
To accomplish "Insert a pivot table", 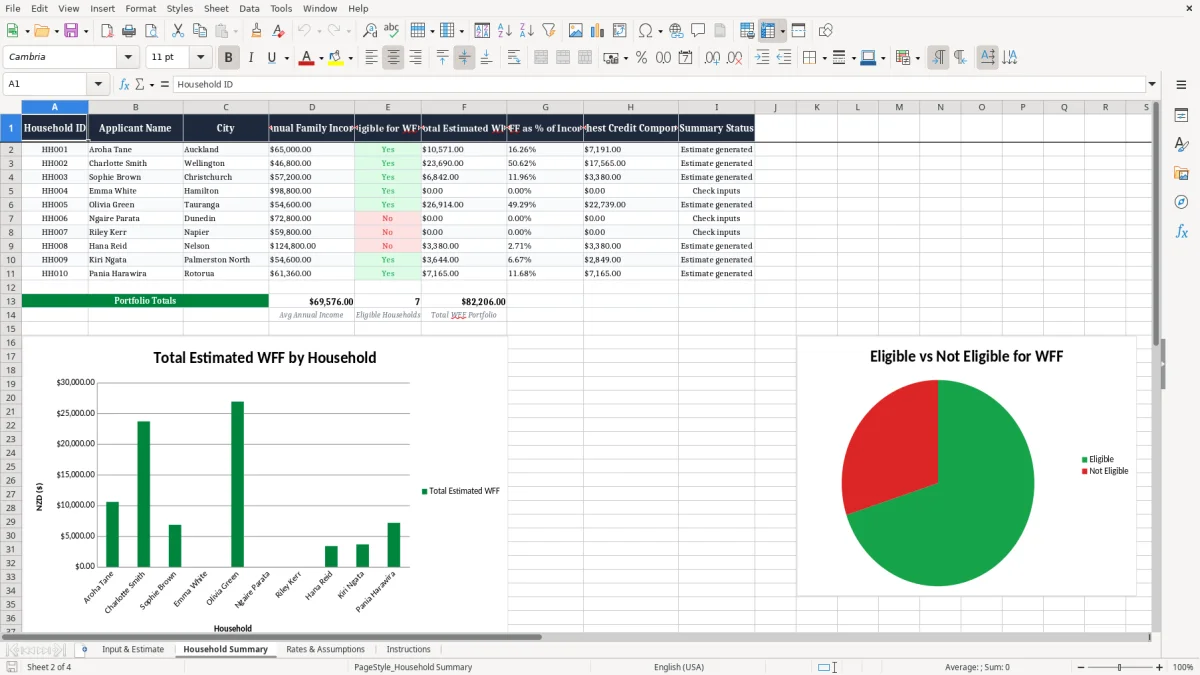I will coord(620,31).
